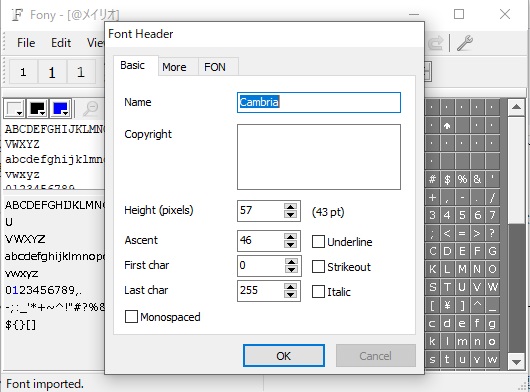
Task: Click the Name text field
Action: 319,102
